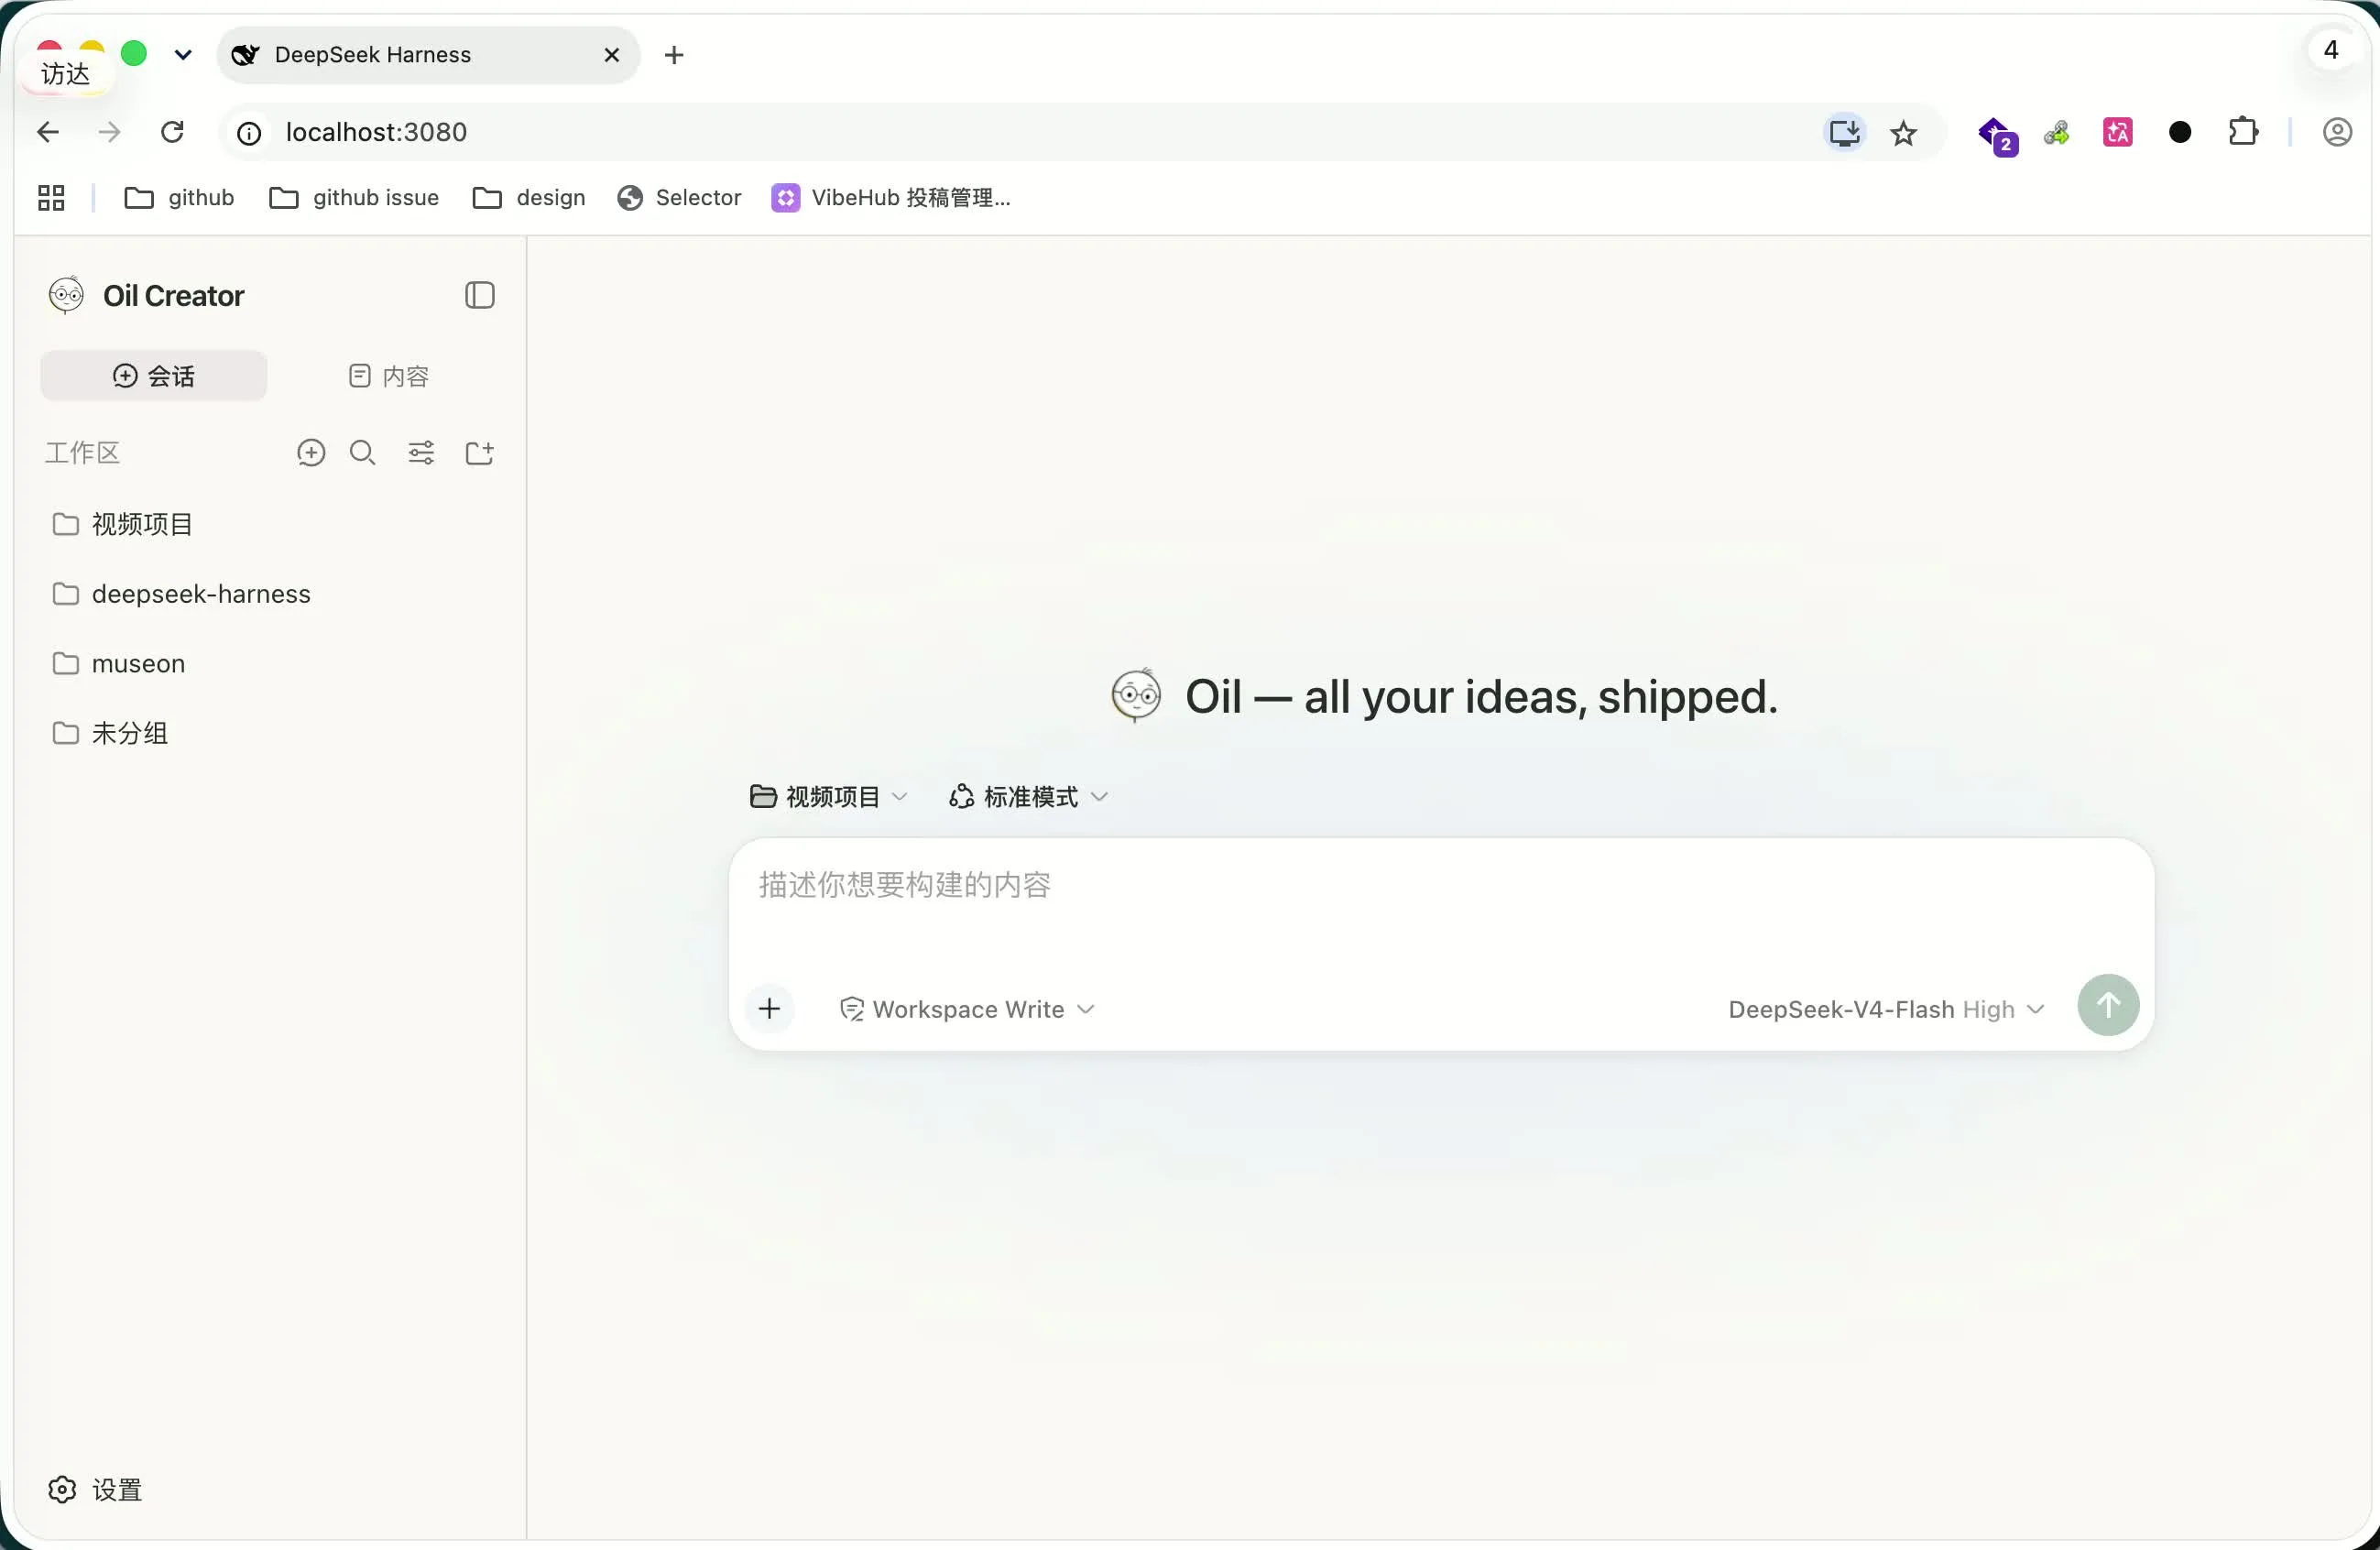This screenshot has width=2380, height=1550.
Task: Open the Extensions puzzle menu
Action: pos(2243,132)
